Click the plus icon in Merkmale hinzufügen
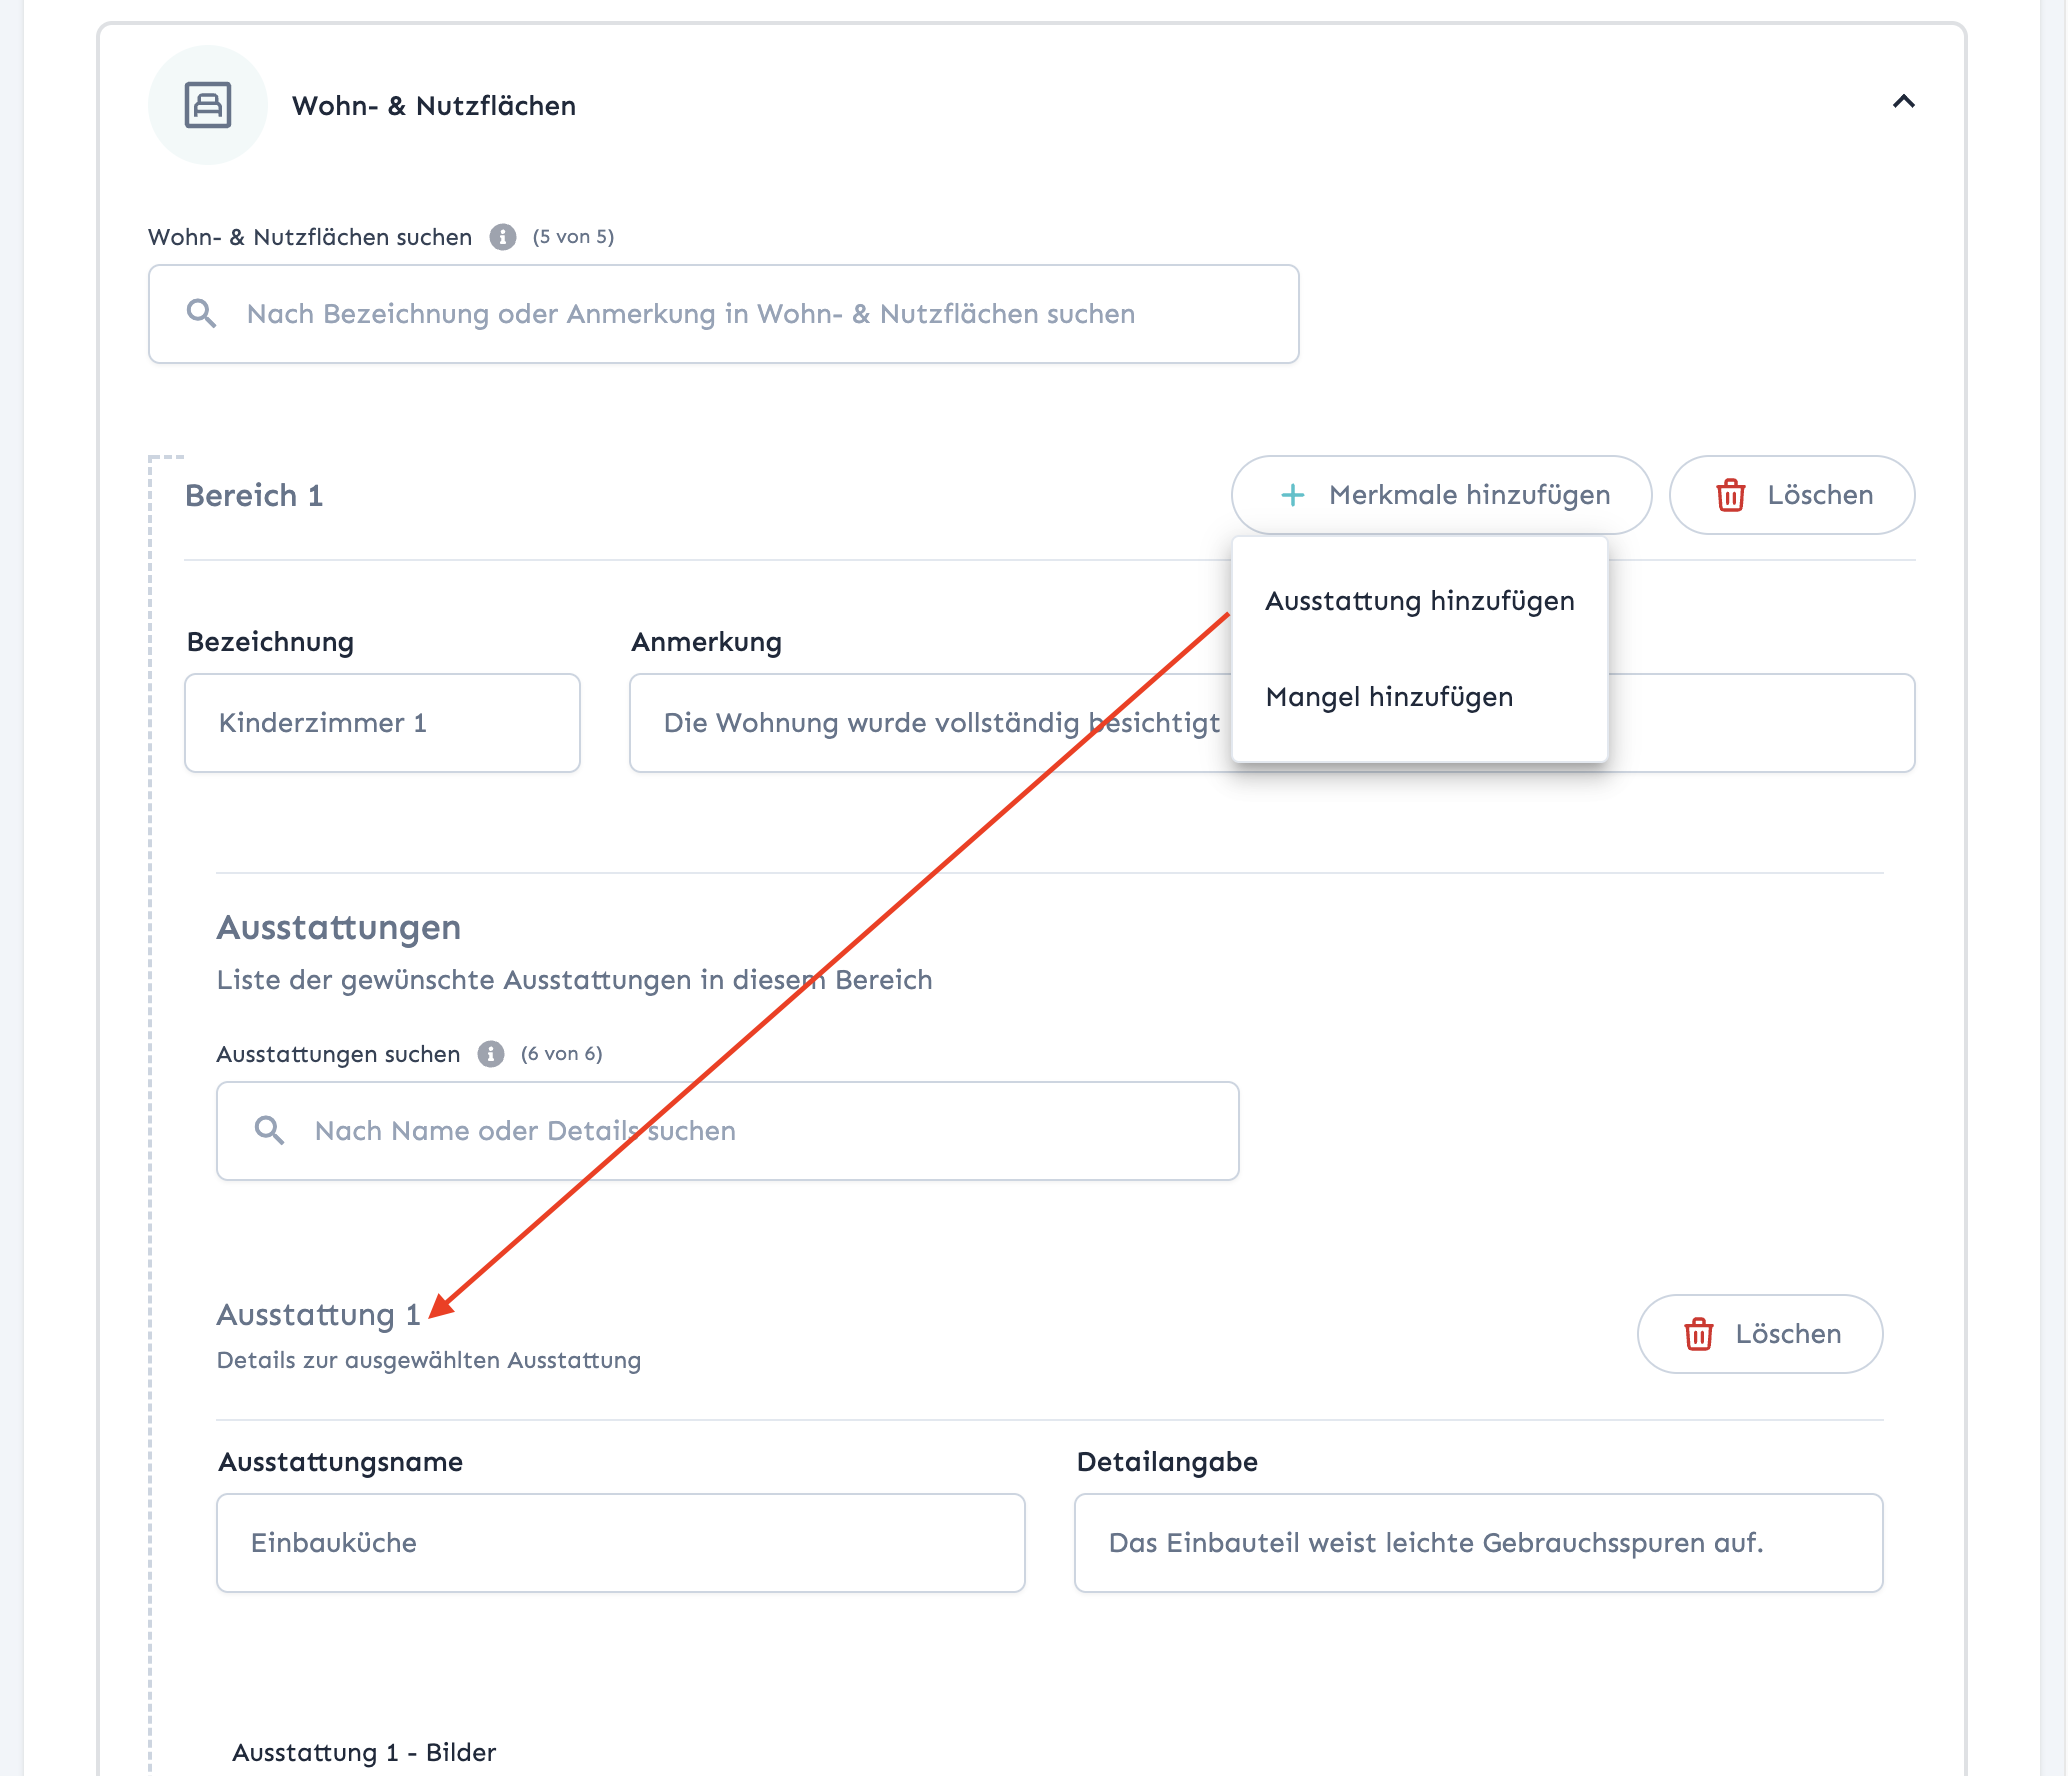This screenshot has height=1776, width=2068. click(1293, 495)
